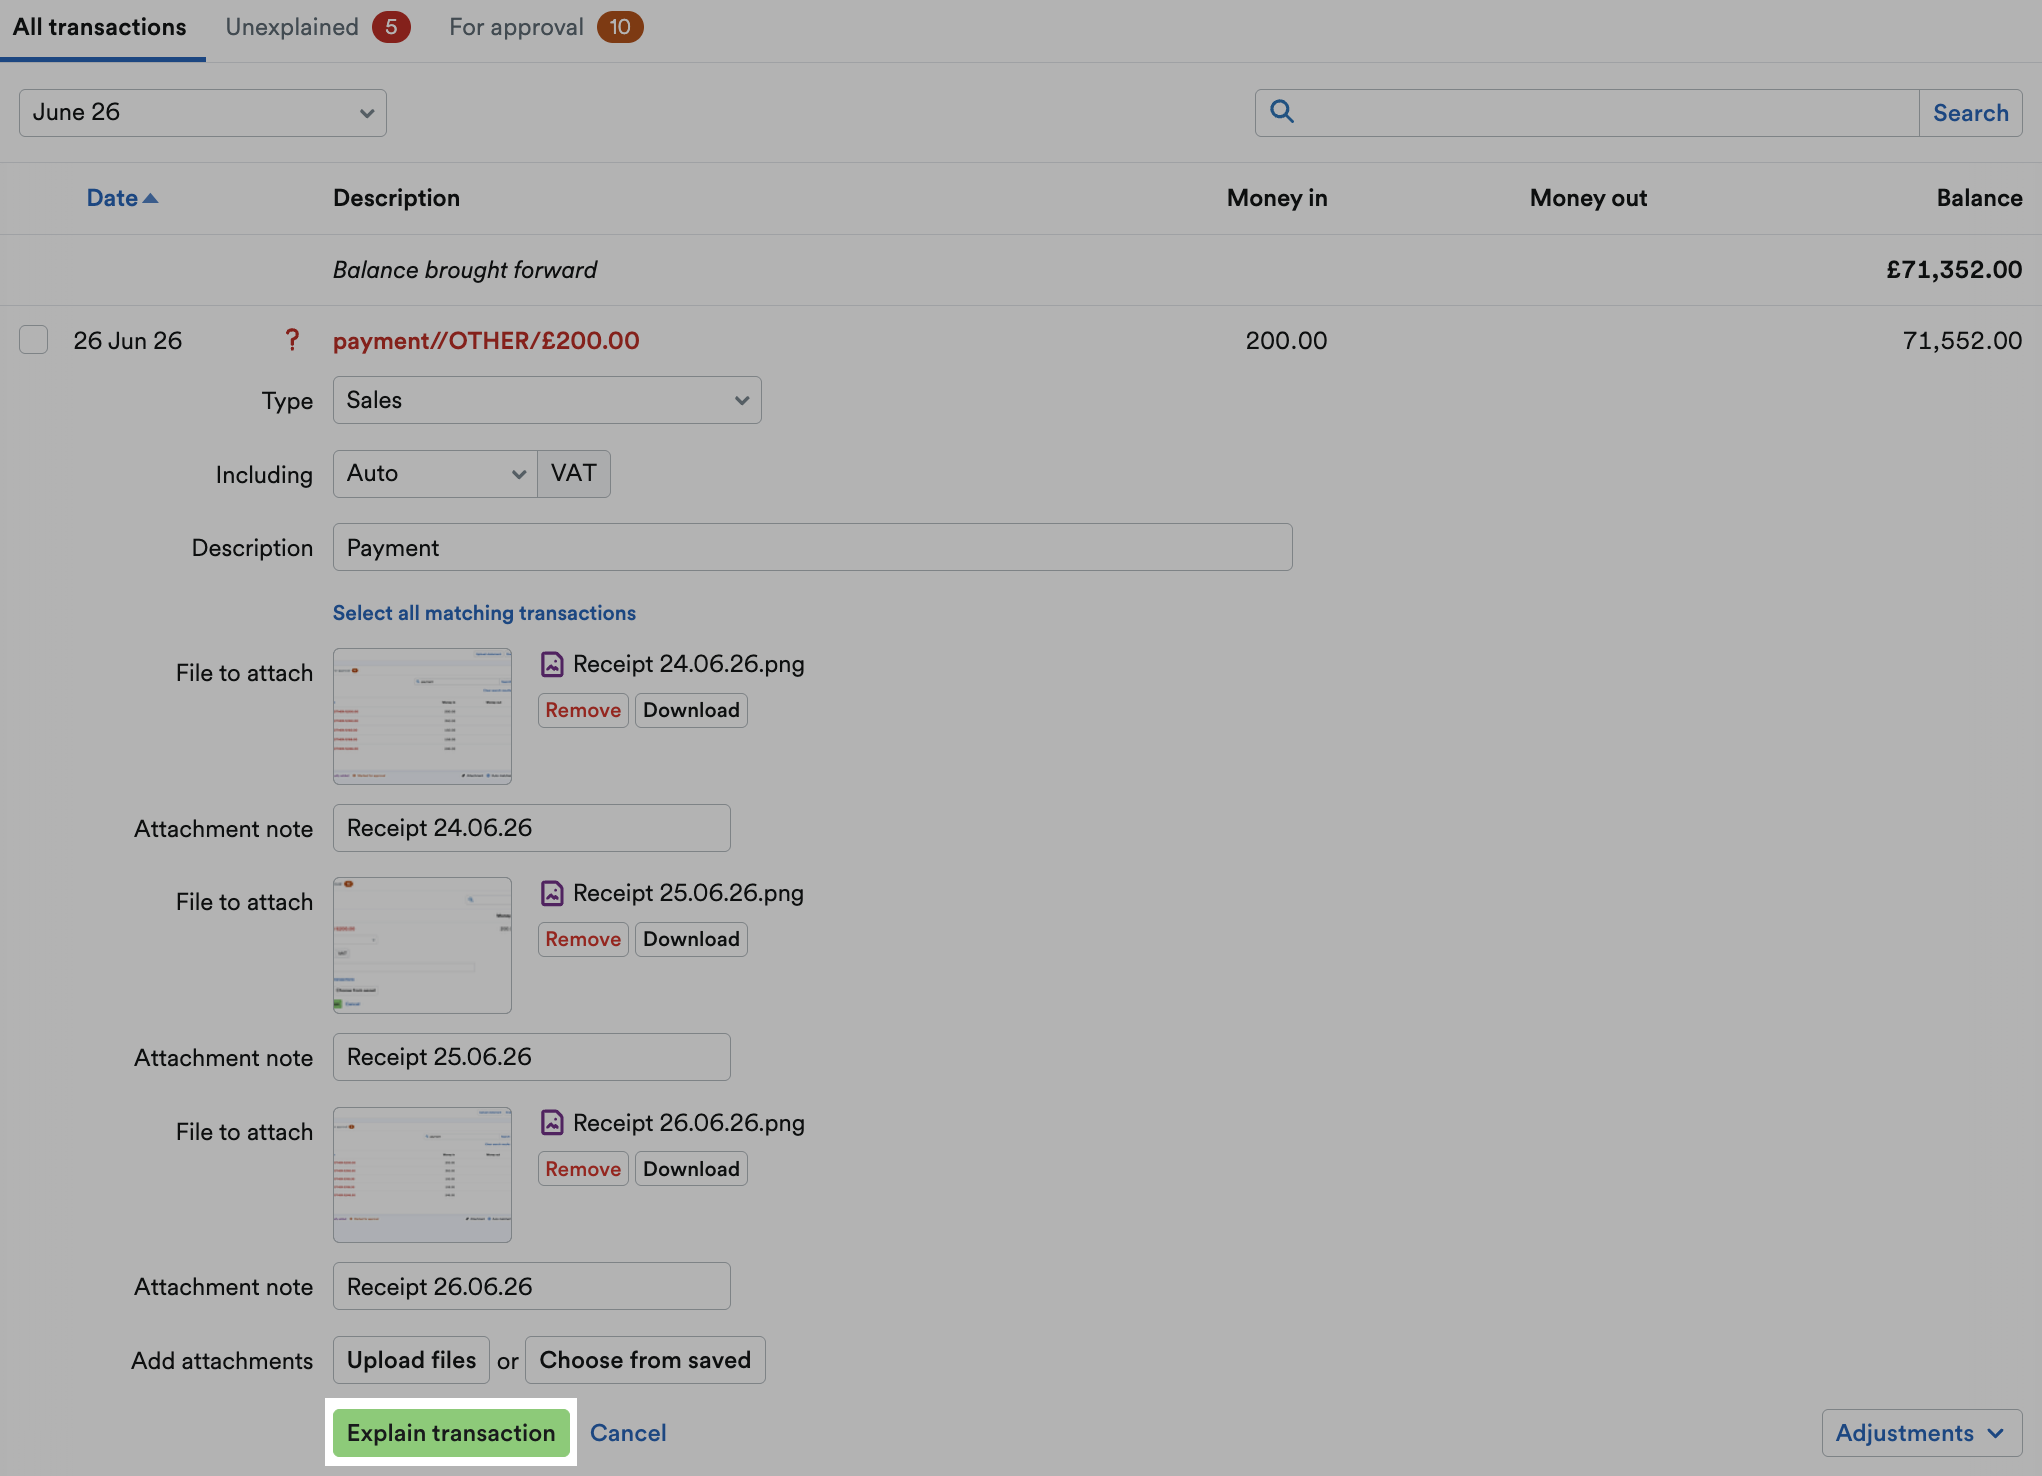Image resolution: width=2042 pixels, height=1476 pixels.
Task: Click image file icon for Receipt 24.06.26.png
Action: [x=552, y=664]
